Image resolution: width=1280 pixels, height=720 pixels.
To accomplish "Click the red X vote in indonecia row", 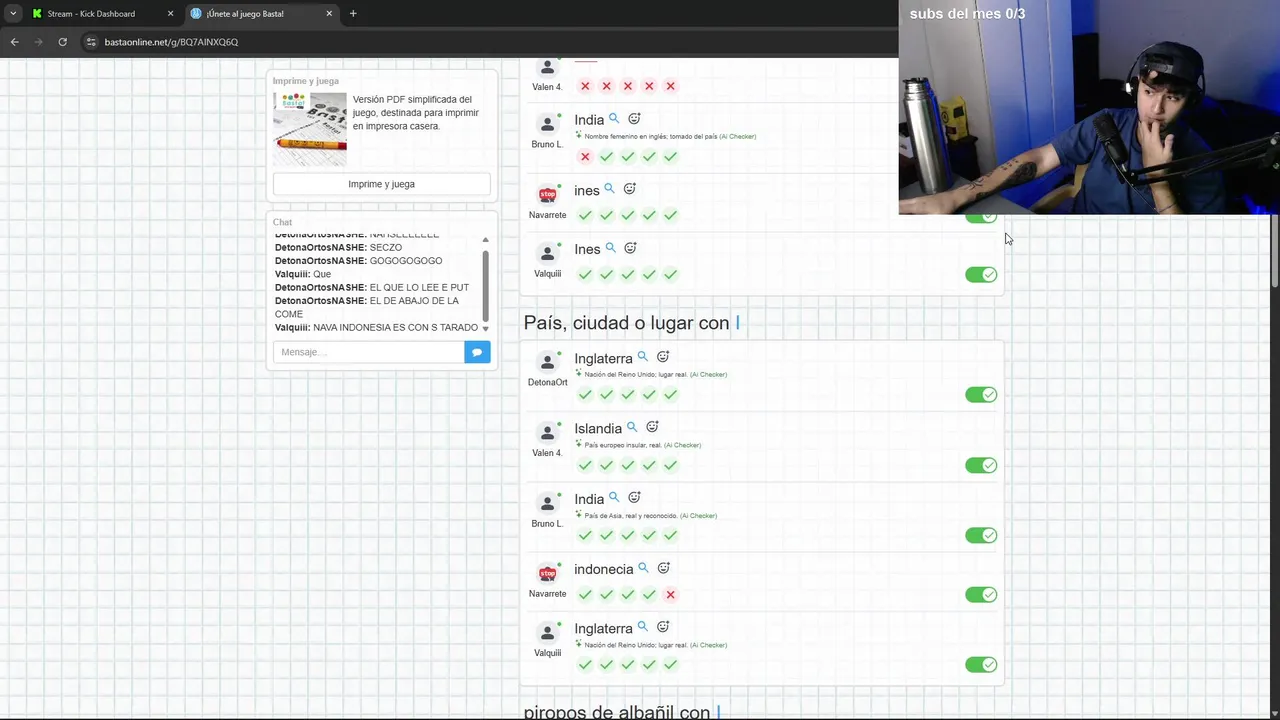I will (x=670, y=595).
